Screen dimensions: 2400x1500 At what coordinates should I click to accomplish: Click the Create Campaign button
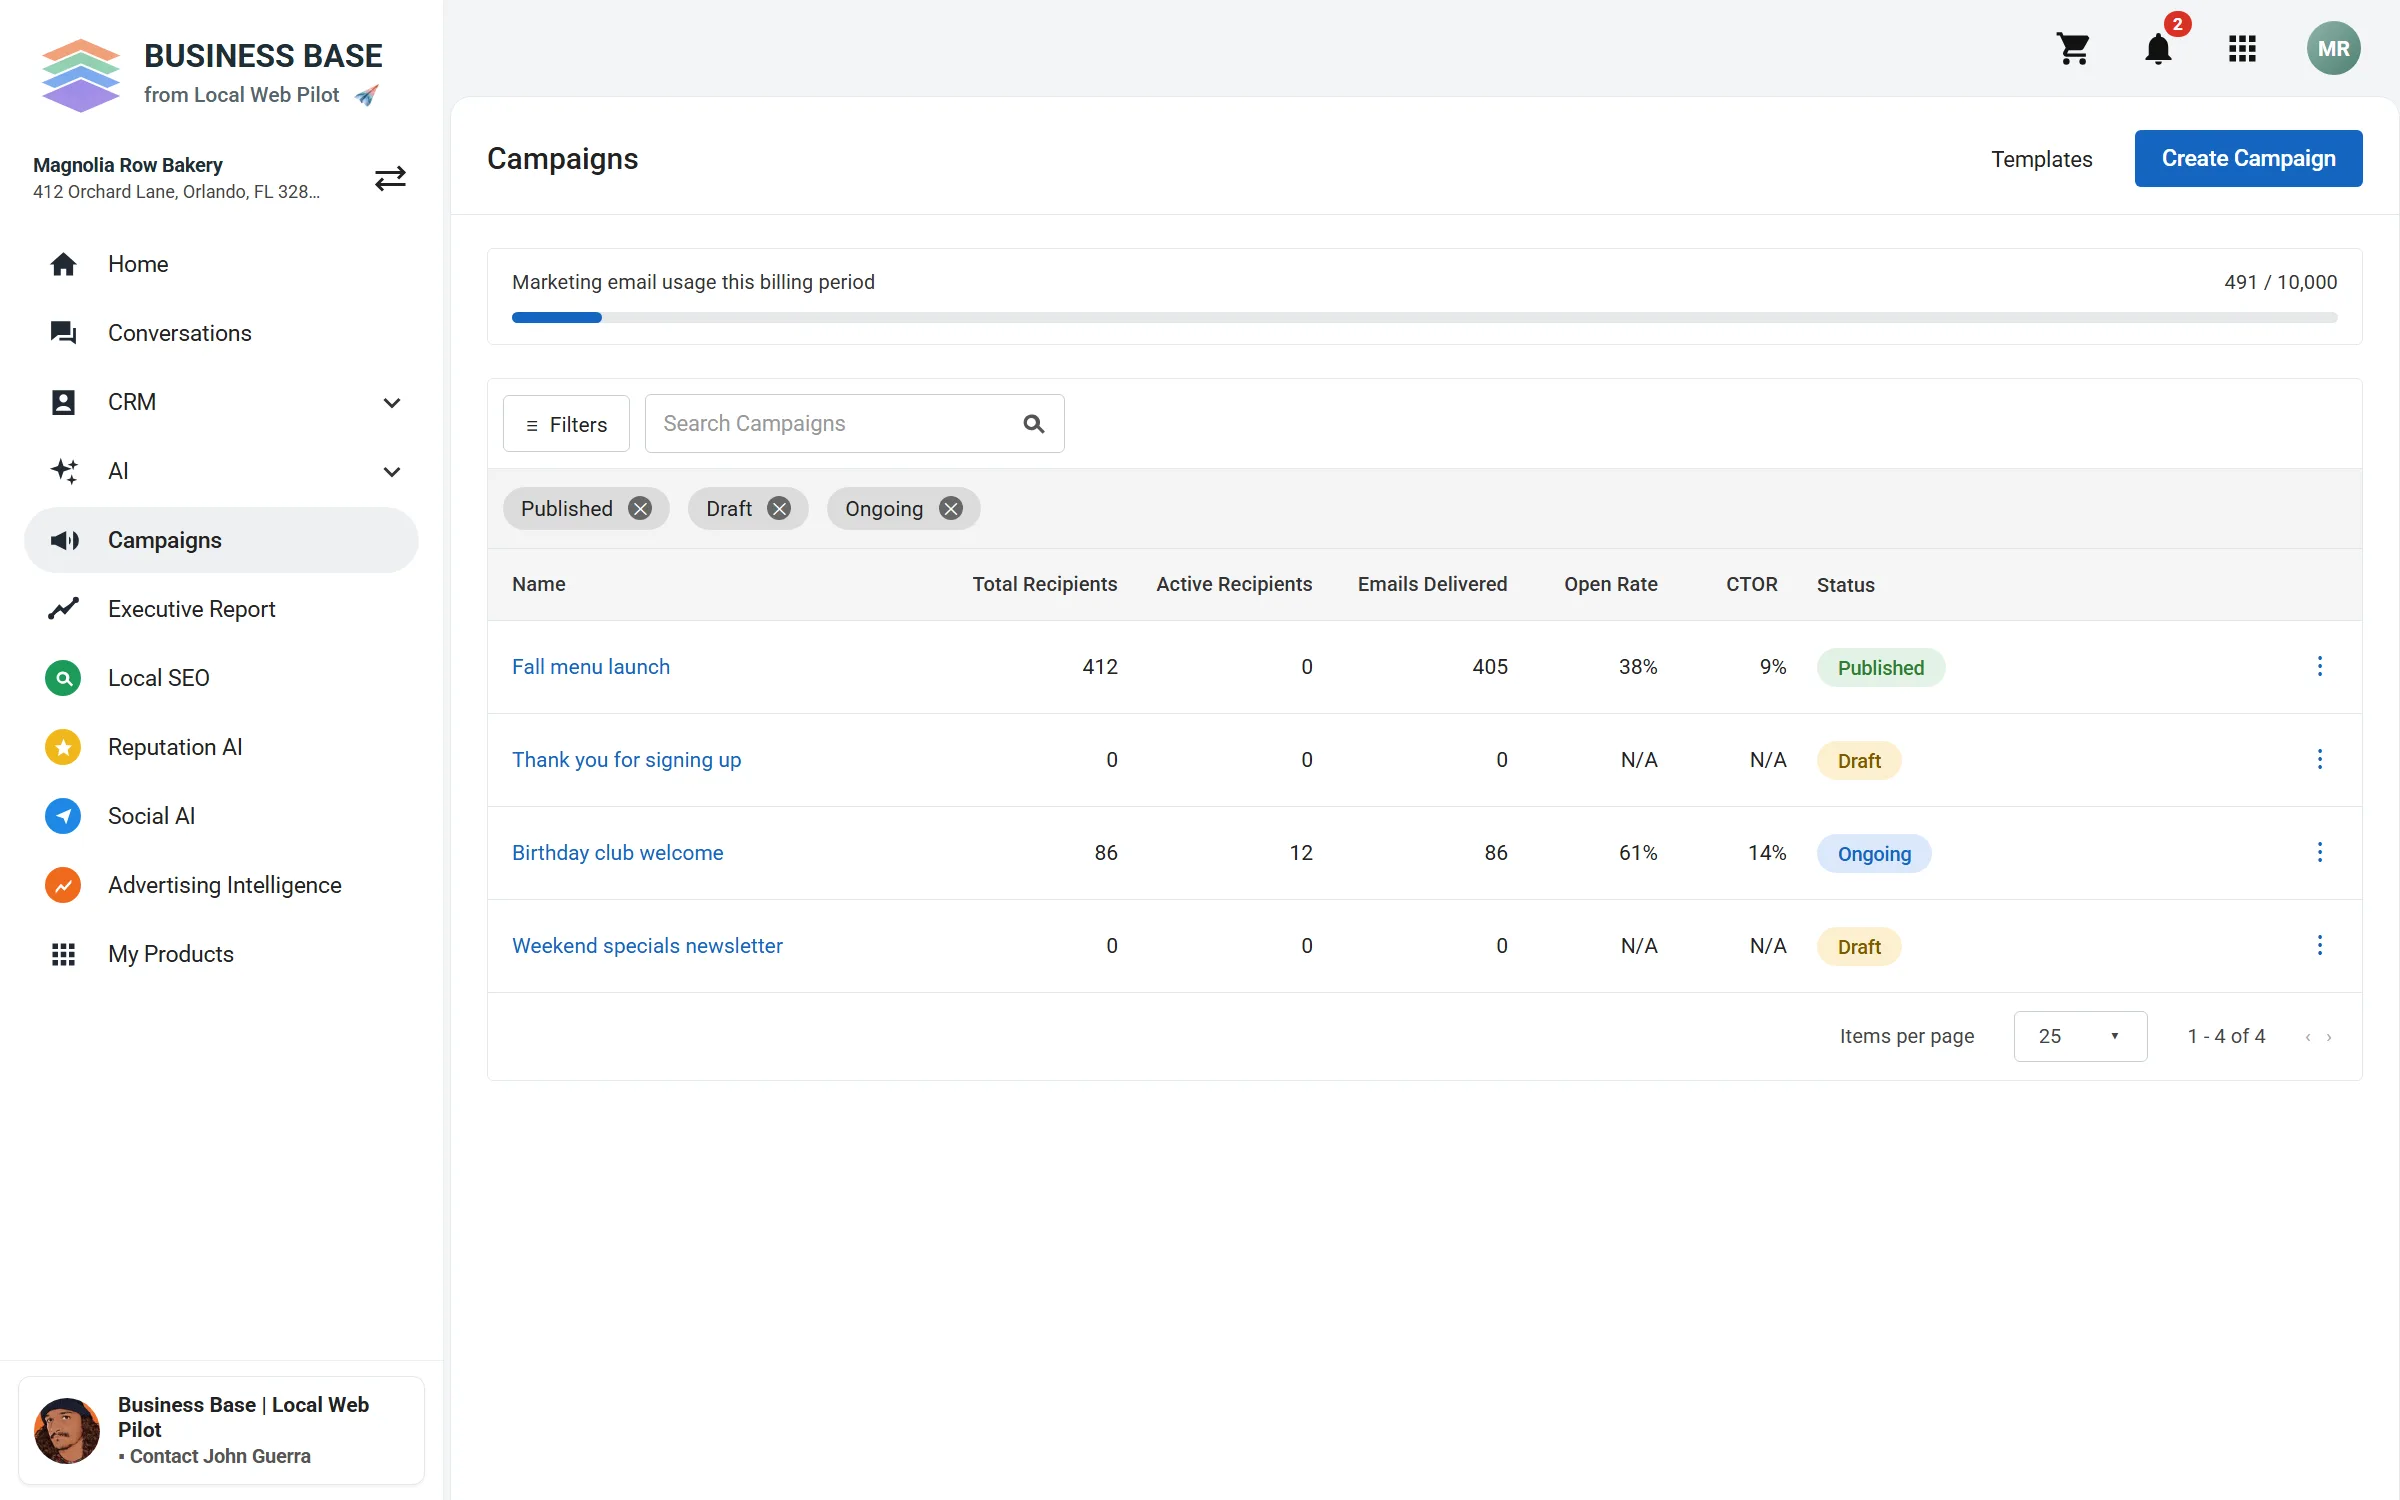tap(2248, 158)
